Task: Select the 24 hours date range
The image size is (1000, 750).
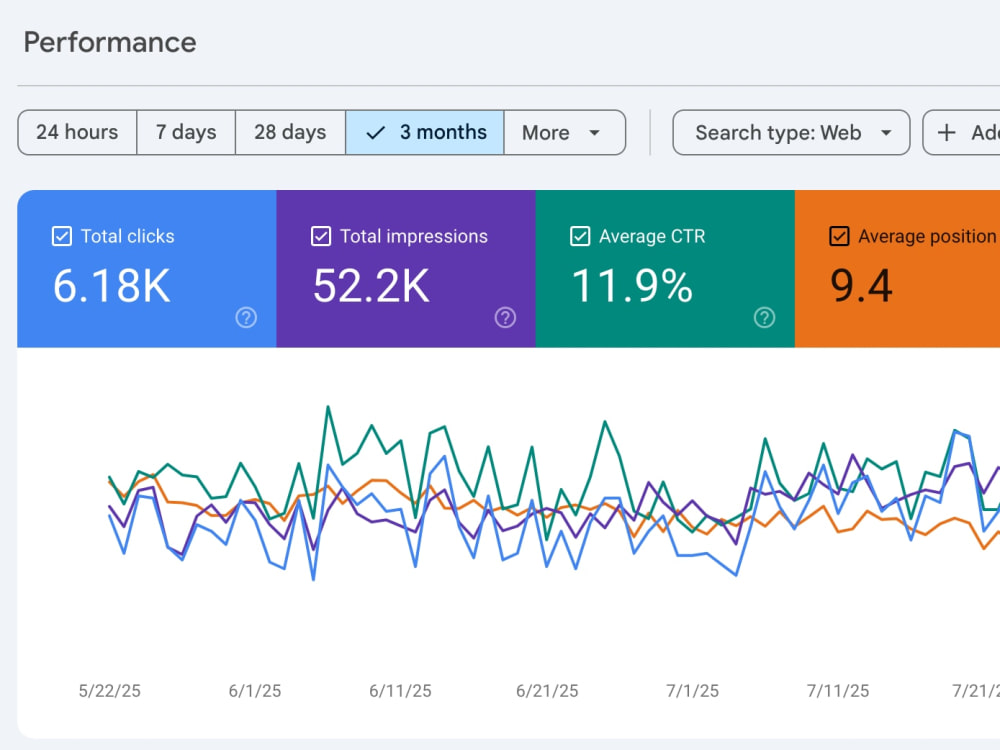Action: (x=77, y=133)
